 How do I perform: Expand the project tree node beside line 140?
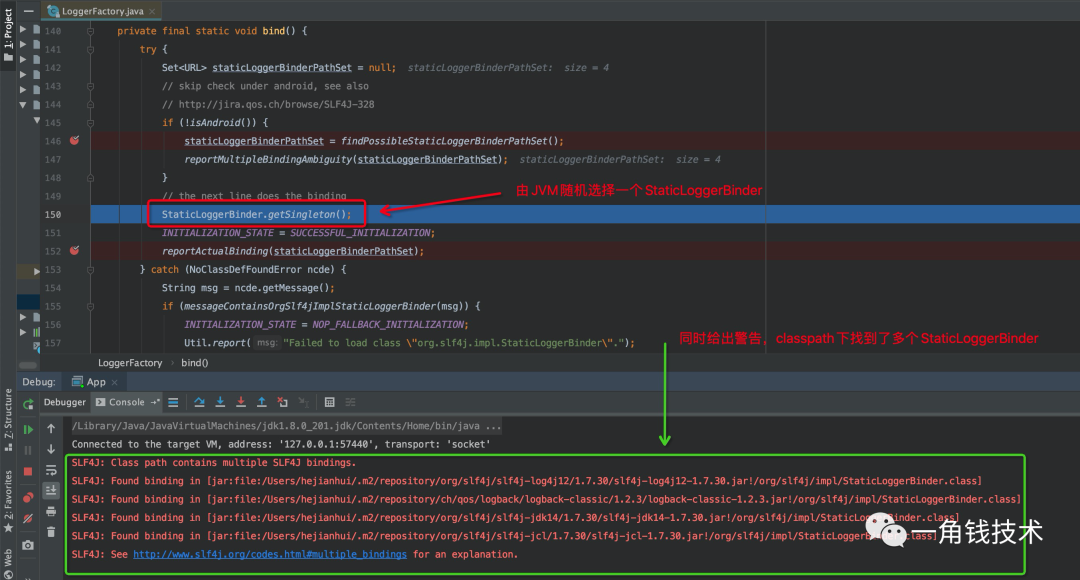23,29
